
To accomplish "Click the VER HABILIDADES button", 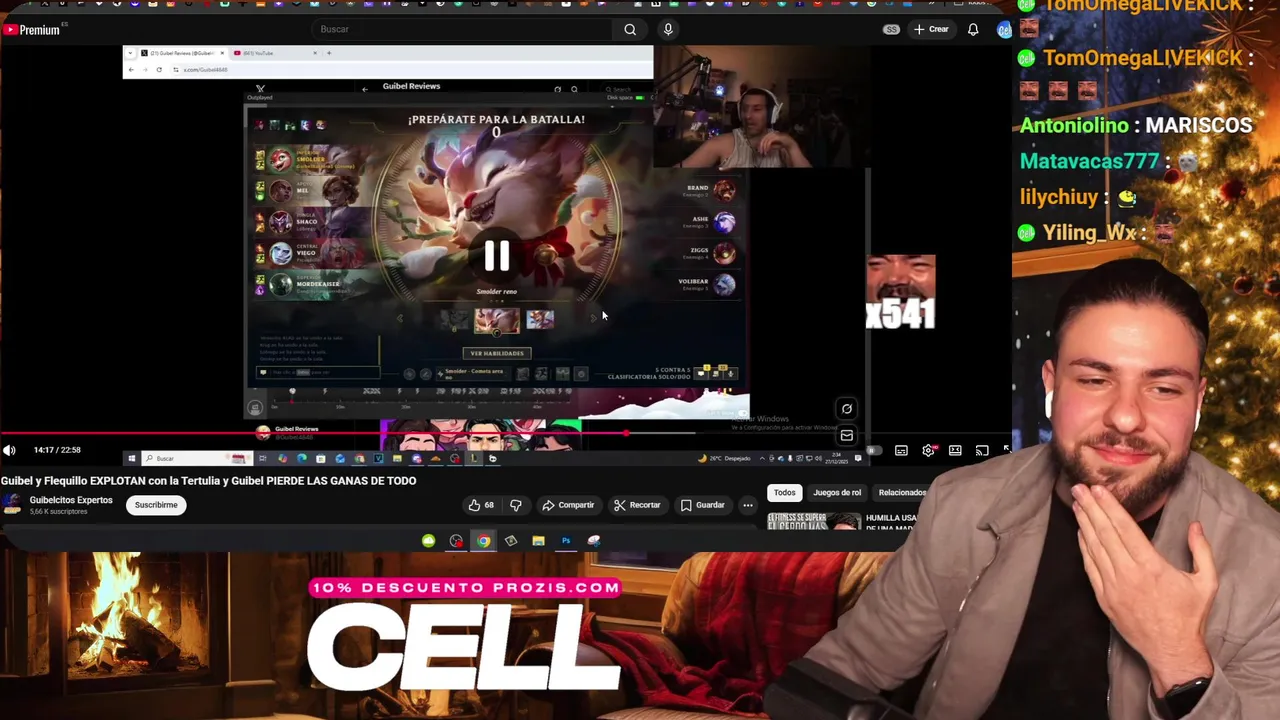I will pos(497,353).
